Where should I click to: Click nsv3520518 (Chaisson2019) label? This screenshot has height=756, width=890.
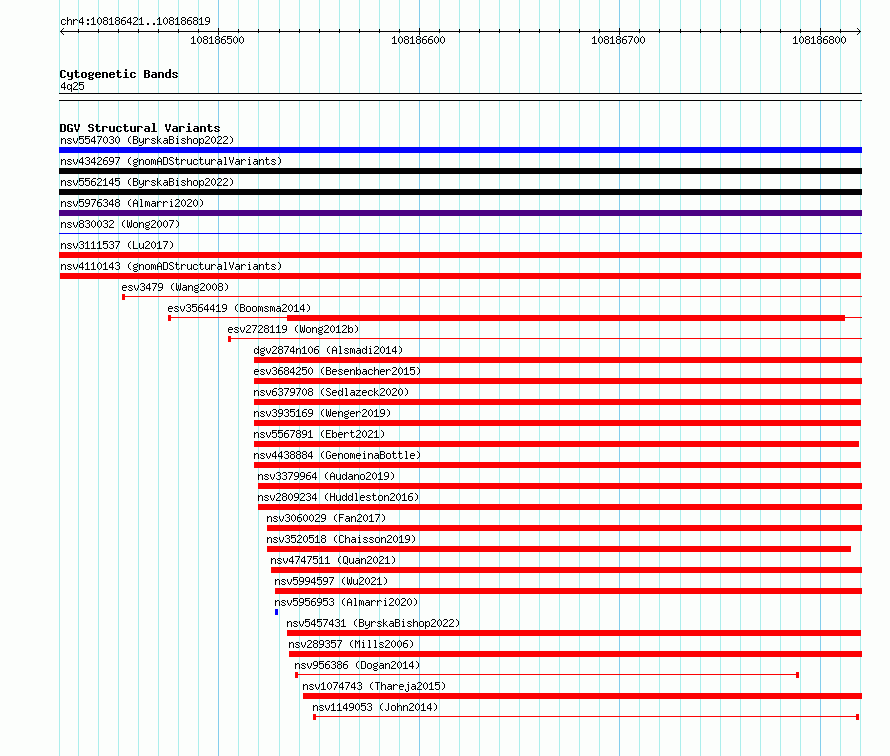click(x=341, y=539)
